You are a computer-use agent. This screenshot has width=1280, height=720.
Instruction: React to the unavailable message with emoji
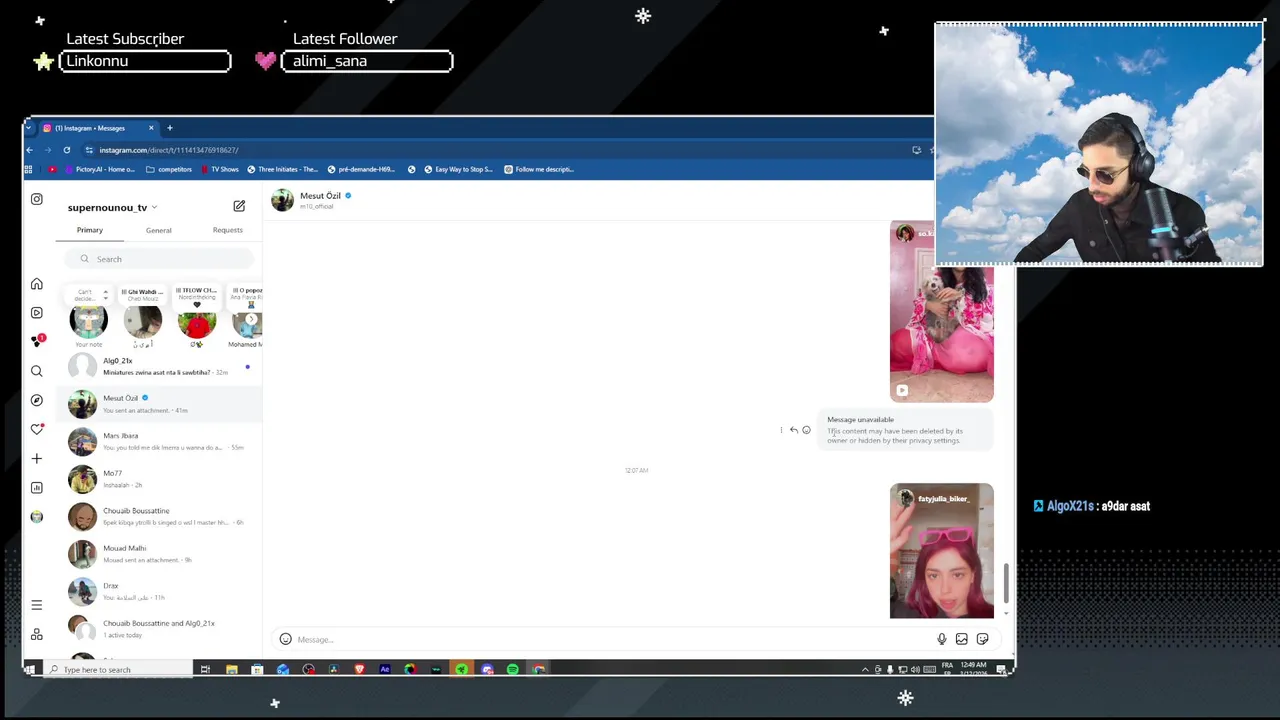pos(806,430)
